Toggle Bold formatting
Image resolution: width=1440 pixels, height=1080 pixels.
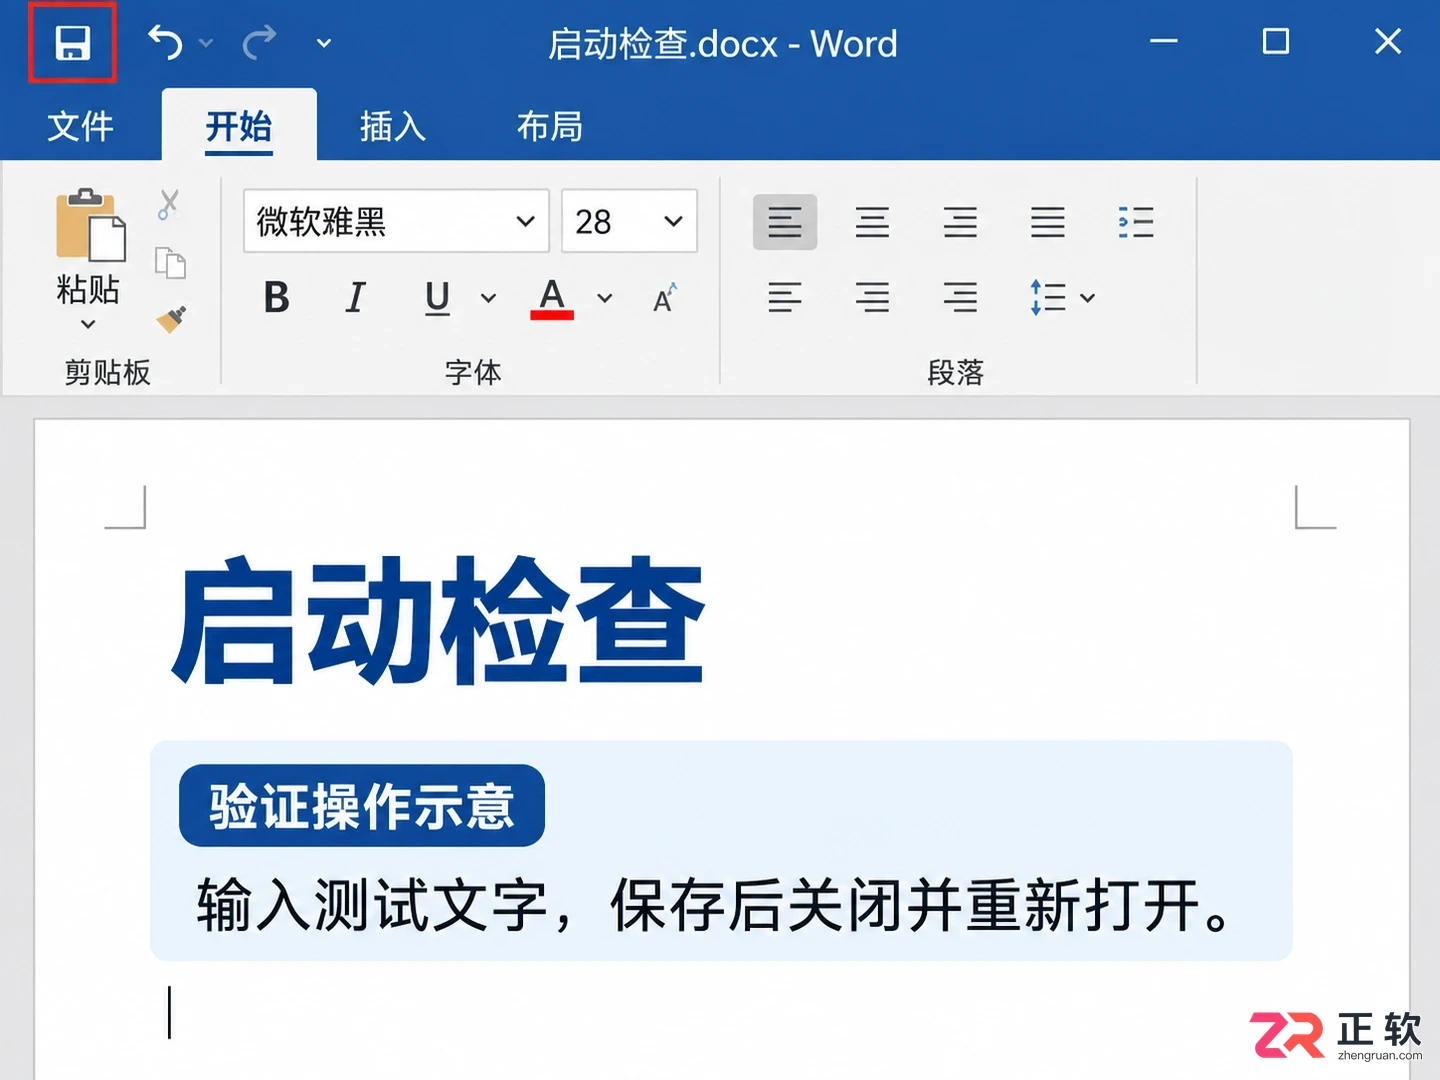coord(277,298)
